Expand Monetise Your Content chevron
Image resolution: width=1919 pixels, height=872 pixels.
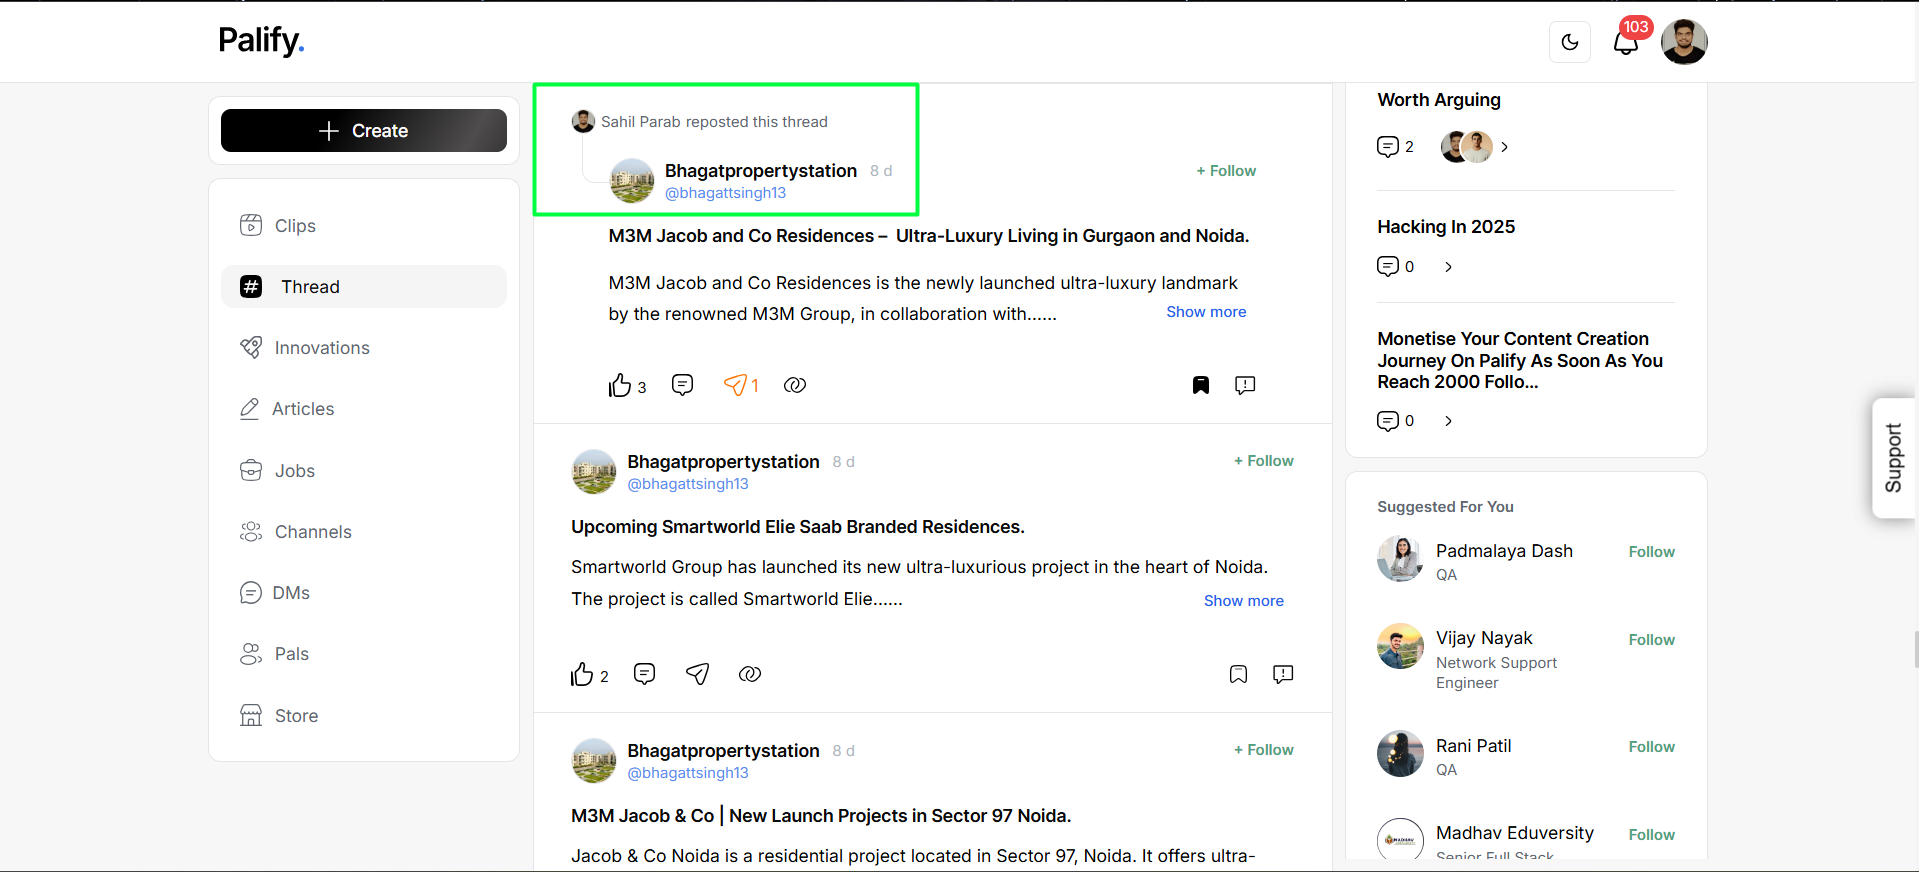pyautogui.click(x=1449, y=421)
